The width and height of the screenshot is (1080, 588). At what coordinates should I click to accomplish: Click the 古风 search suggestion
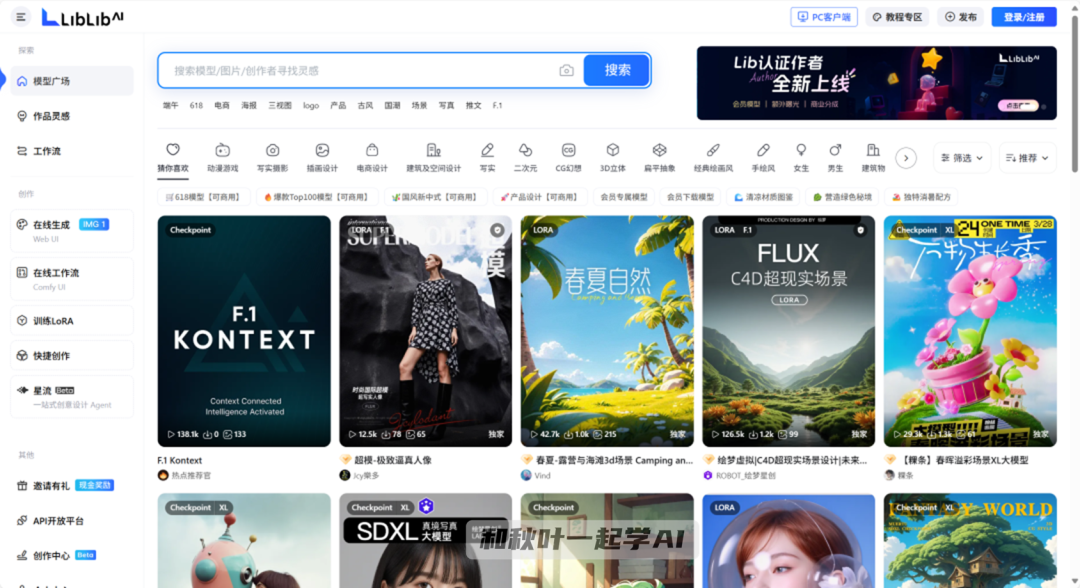pos(365,105)
